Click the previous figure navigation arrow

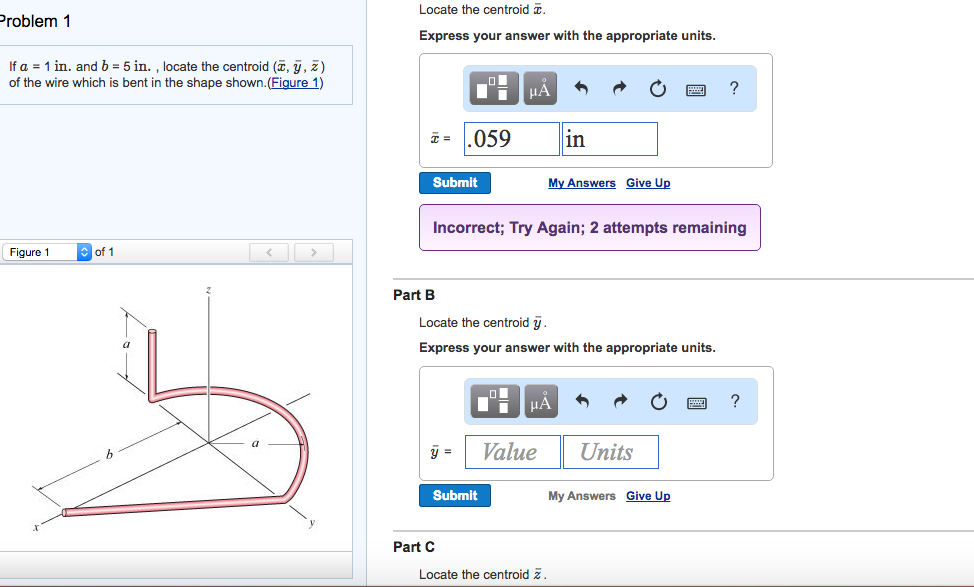pyautogui.click(x=269, y=251)
